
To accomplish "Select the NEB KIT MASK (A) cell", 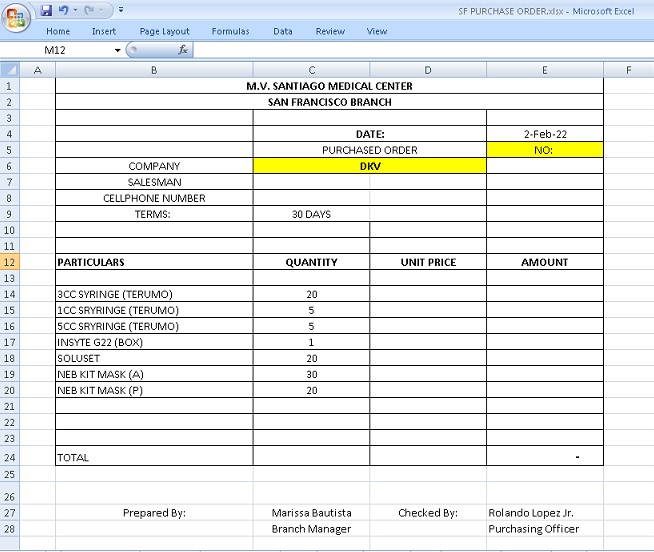I will (x=154, y=374).
